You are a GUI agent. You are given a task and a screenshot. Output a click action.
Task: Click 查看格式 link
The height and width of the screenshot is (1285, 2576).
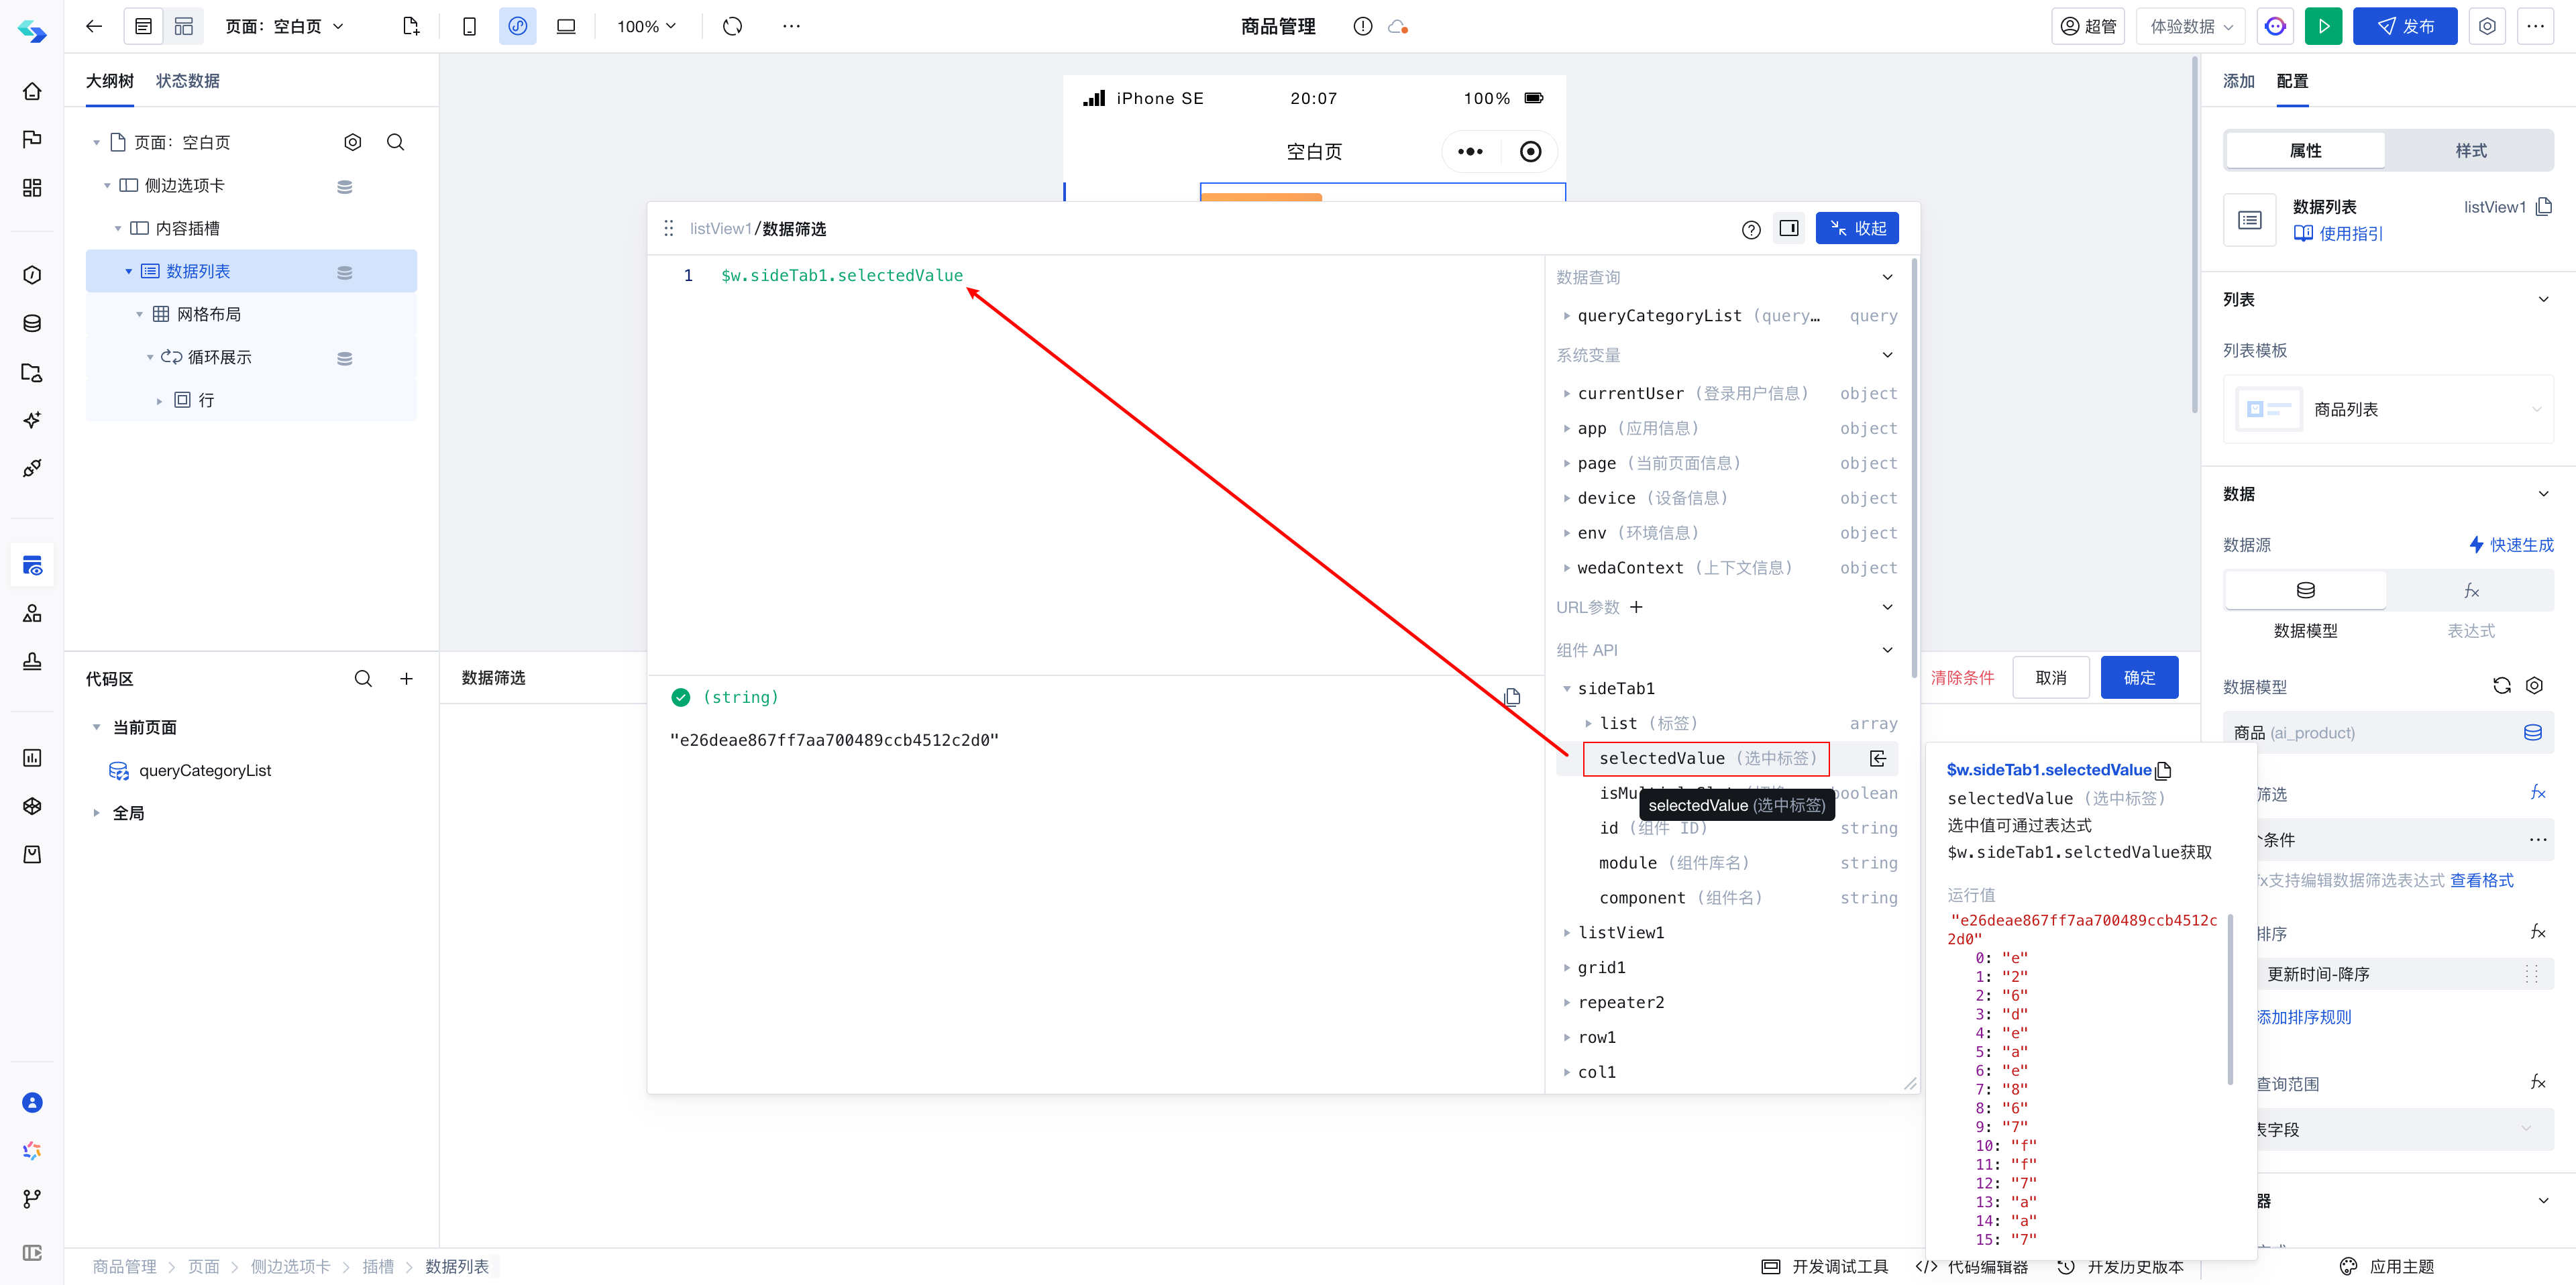pyautogui.click(x=2481, y=881)
